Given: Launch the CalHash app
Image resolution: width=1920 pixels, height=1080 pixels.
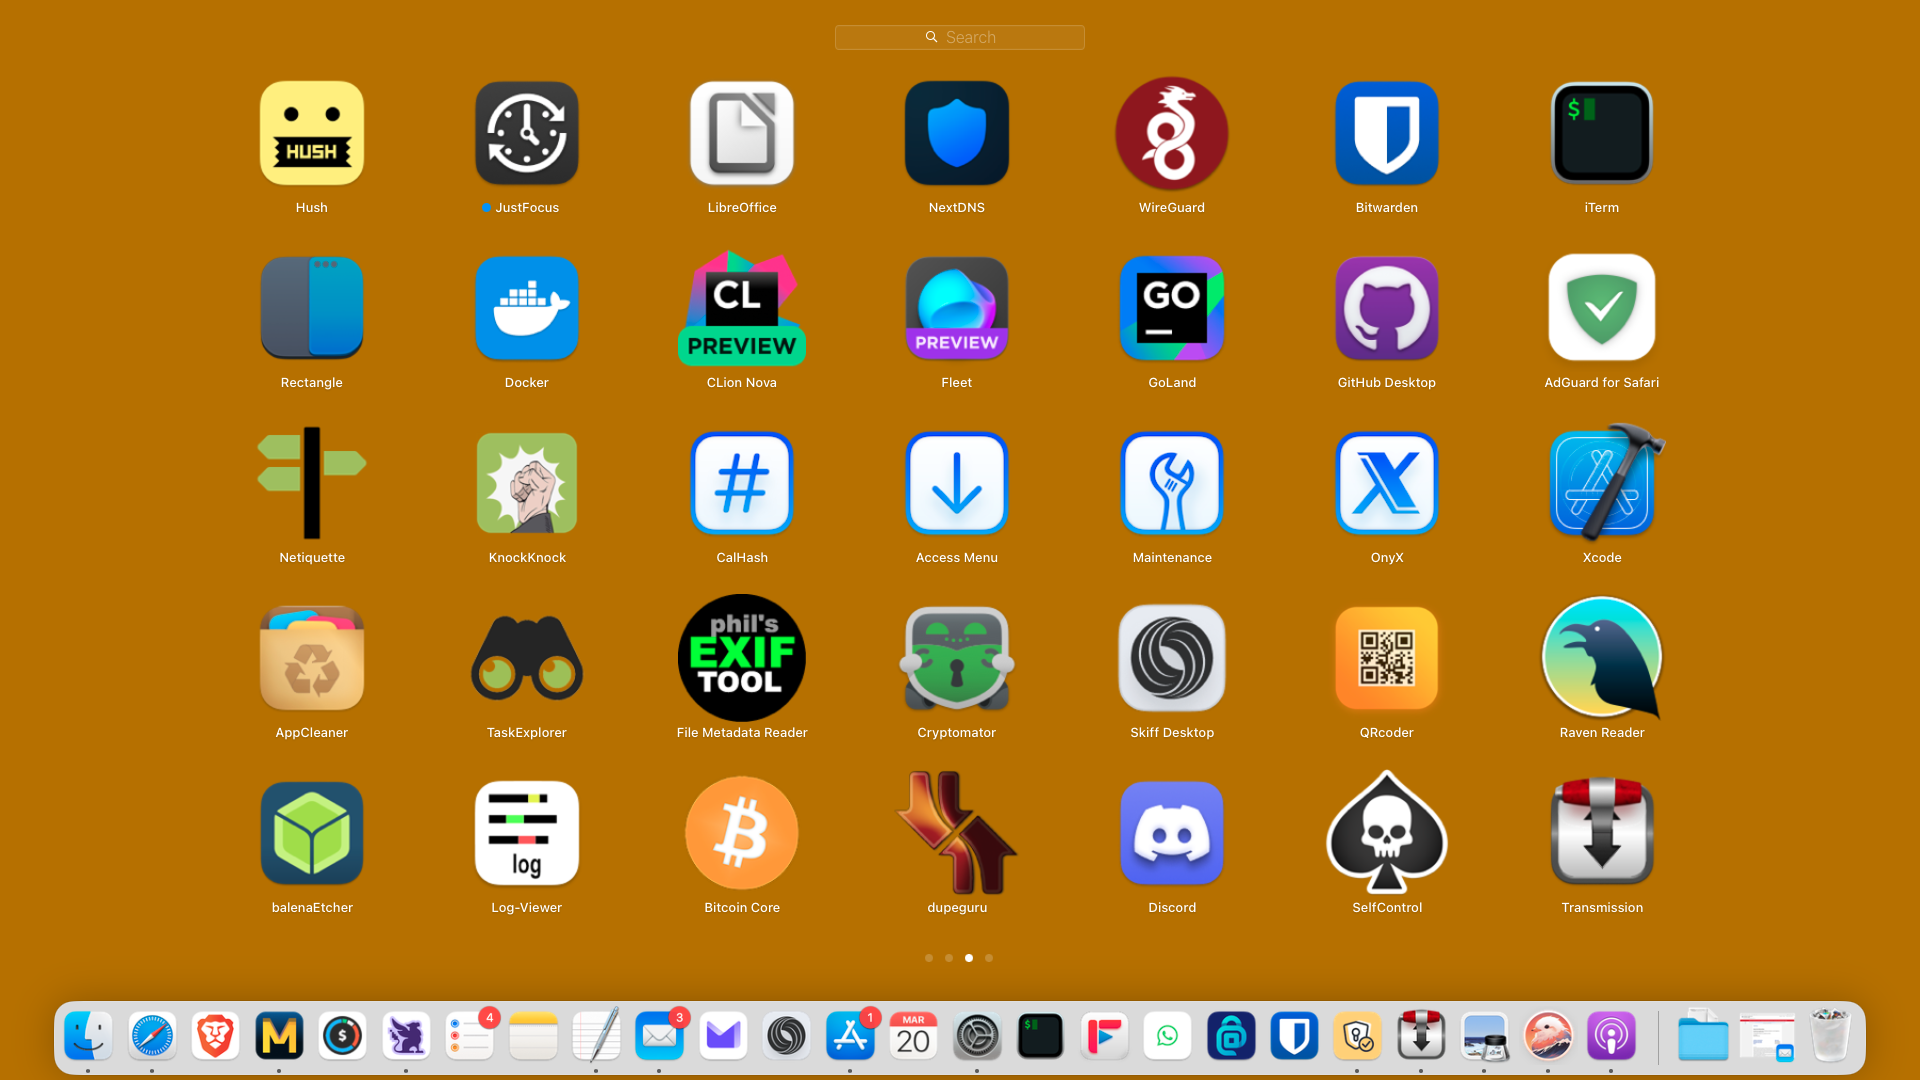Looking at the screenshot, I should tap(742, 483).
